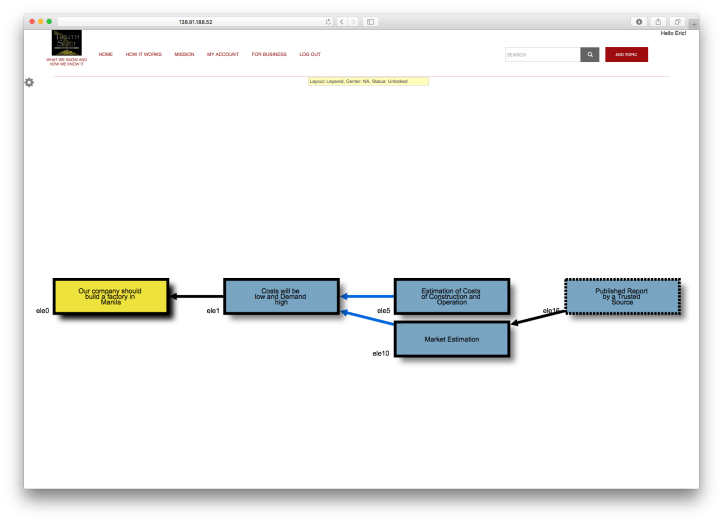The width and height of the screenshot is (723, 523).
Task: Toggle Safari sidebar button
Action: click(370, 21)
